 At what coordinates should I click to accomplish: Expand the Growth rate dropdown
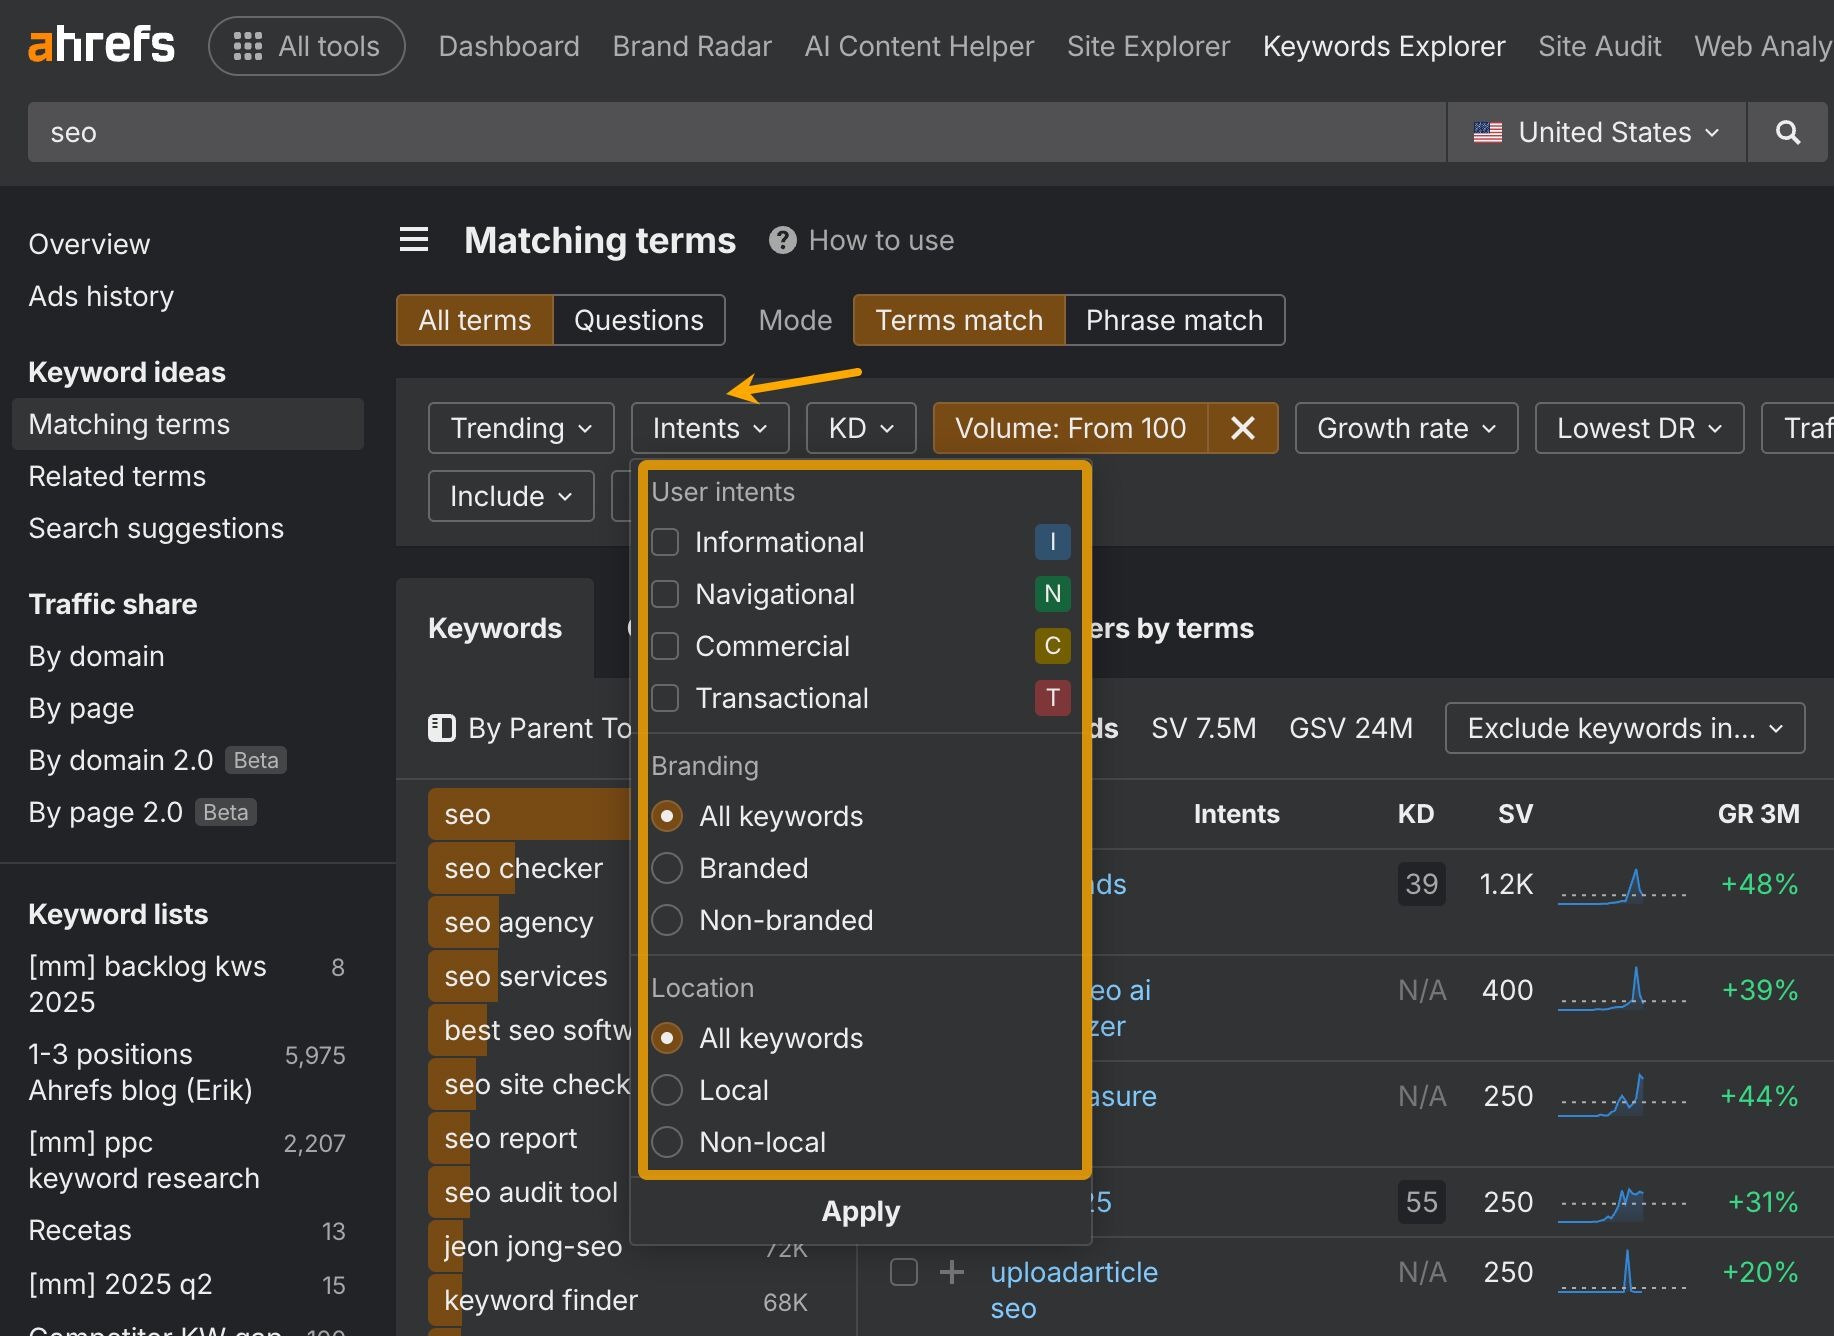[x=1405, y=428]
